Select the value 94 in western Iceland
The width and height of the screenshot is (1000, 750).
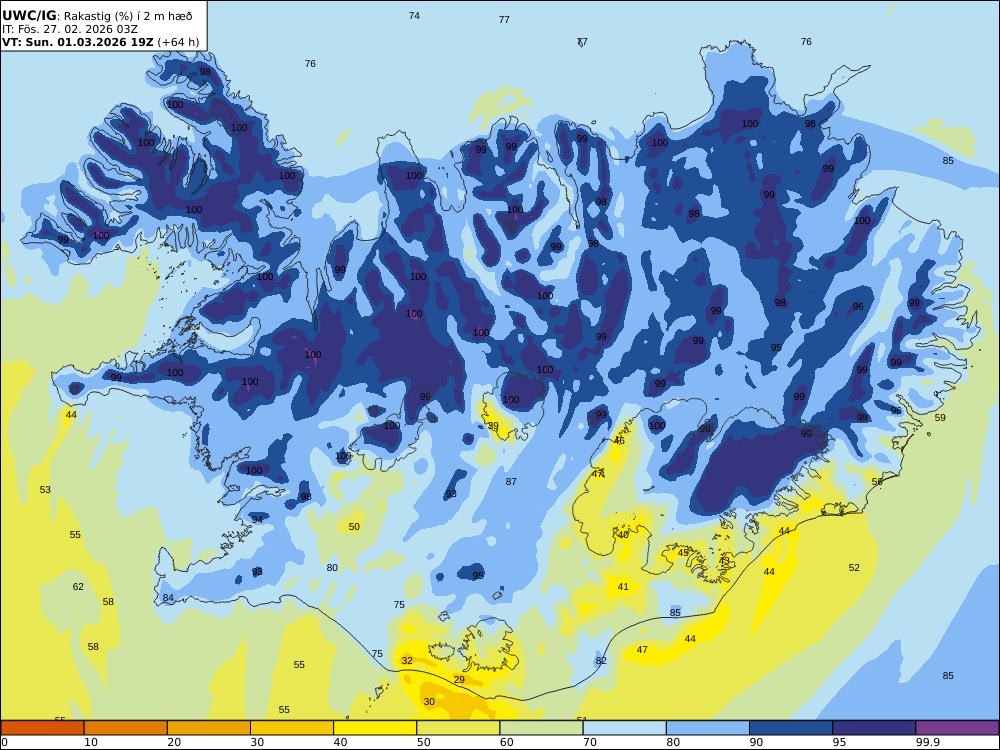tap(257, 520)
